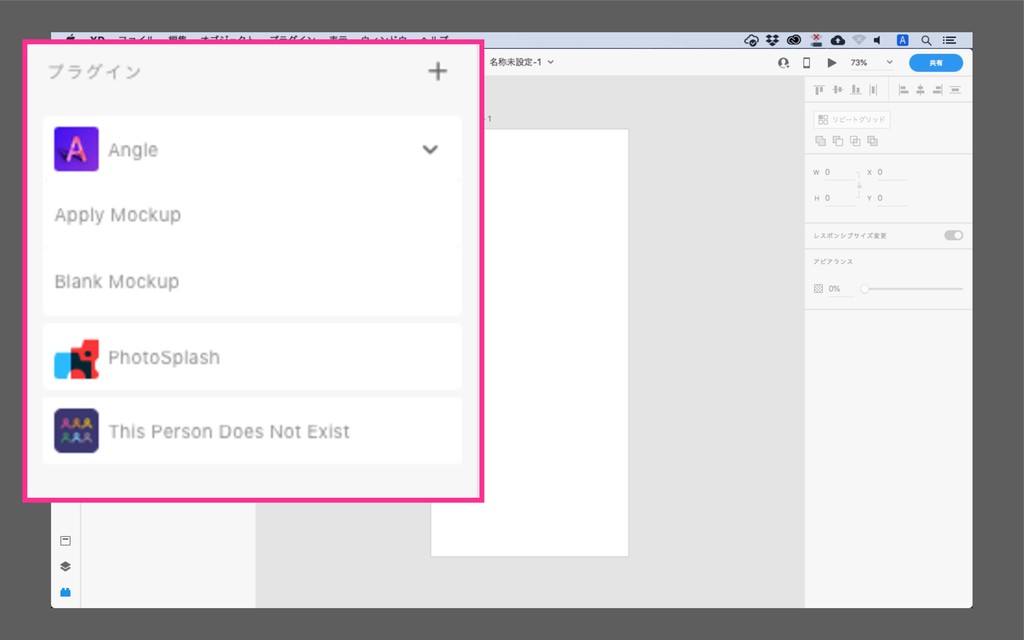Image resolution: width=1024 pixels, height=640 pixels.
Task: Click the Angle plugin icon
Action: (76, 149)
